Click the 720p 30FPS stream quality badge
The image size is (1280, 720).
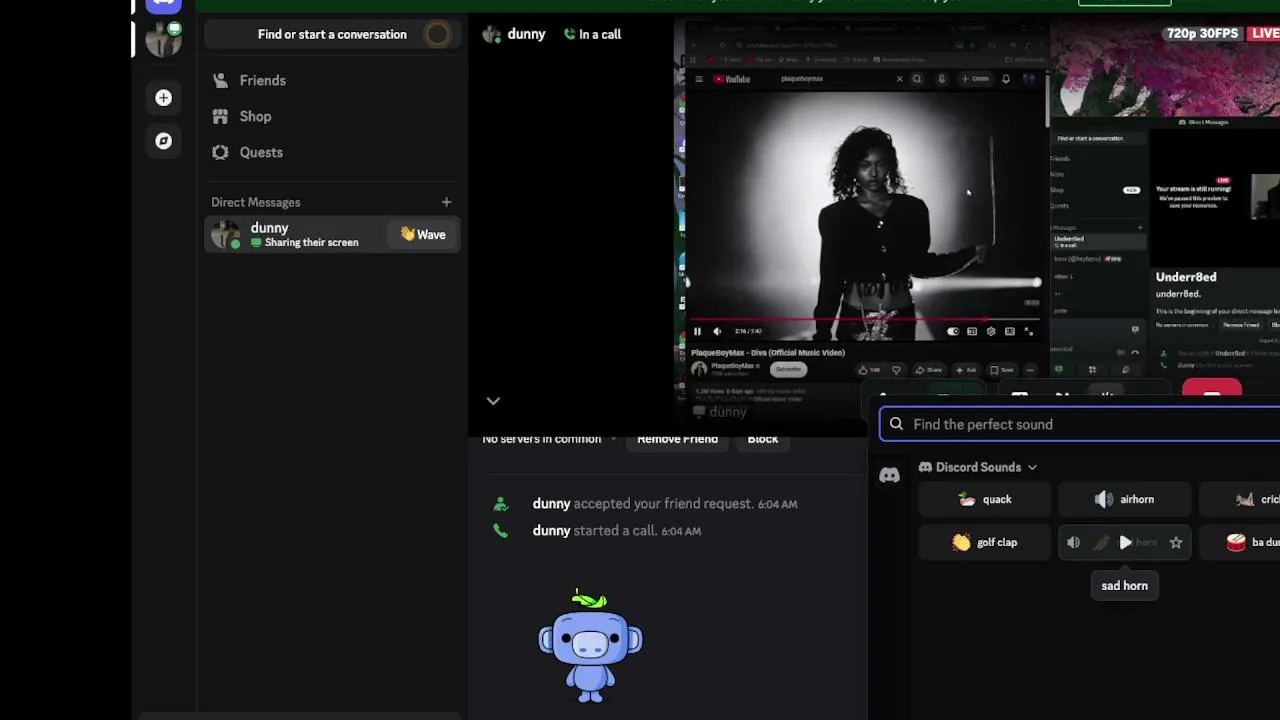(x=1202, y=33)
